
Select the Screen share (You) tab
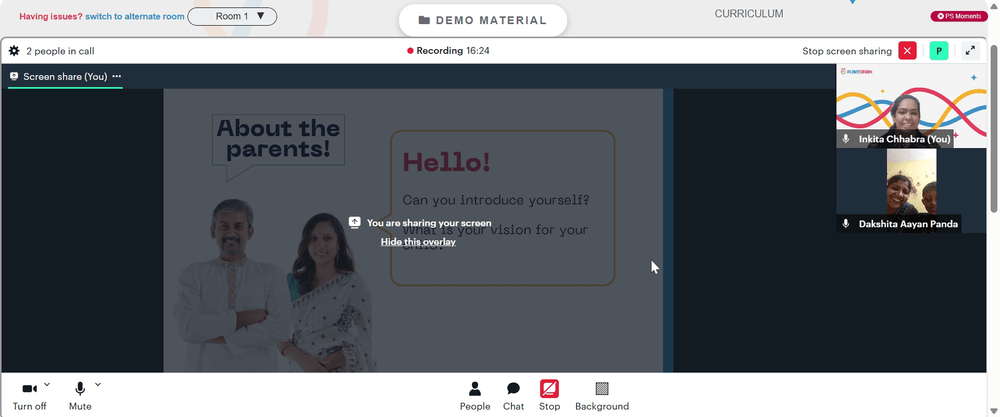point(65,77)
